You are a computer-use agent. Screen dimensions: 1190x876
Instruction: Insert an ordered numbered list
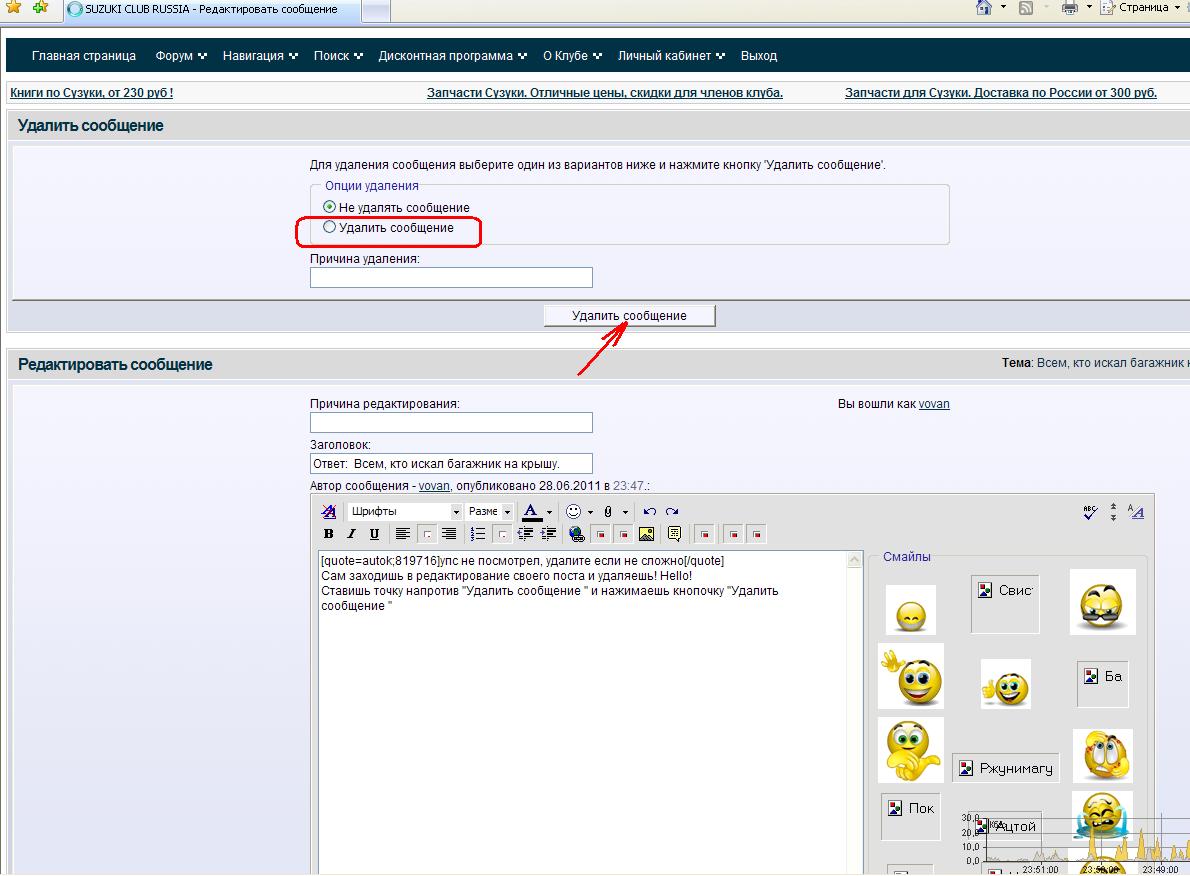(478, 534)
